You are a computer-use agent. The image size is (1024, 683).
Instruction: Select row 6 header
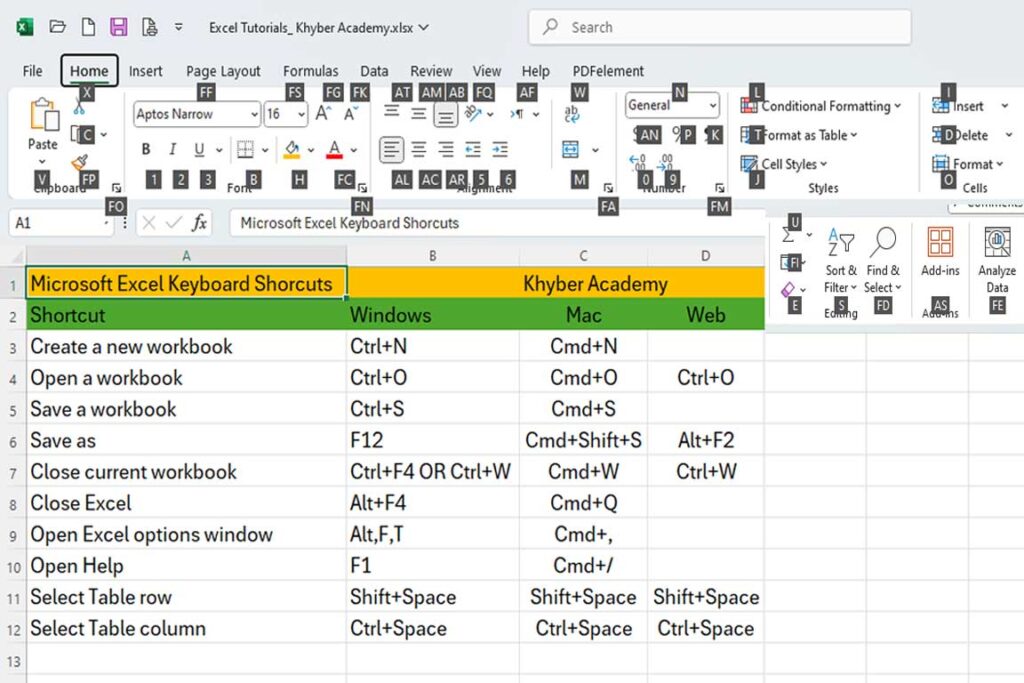click(13, 441)
